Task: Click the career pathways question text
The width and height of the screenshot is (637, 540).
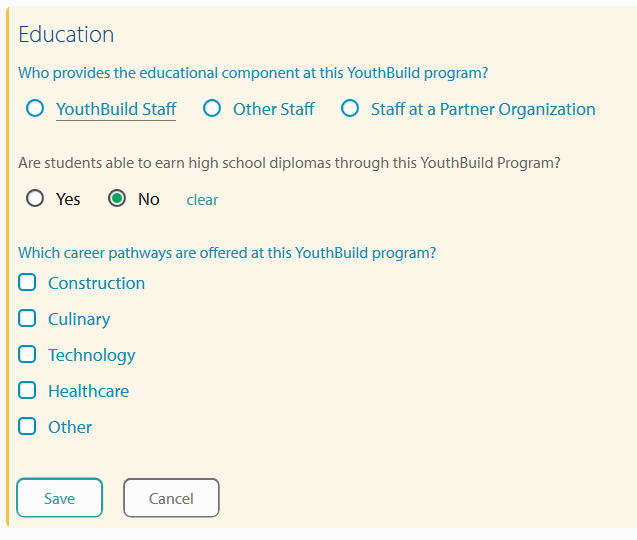Action: pyautogui.click(x=227, y=253)
